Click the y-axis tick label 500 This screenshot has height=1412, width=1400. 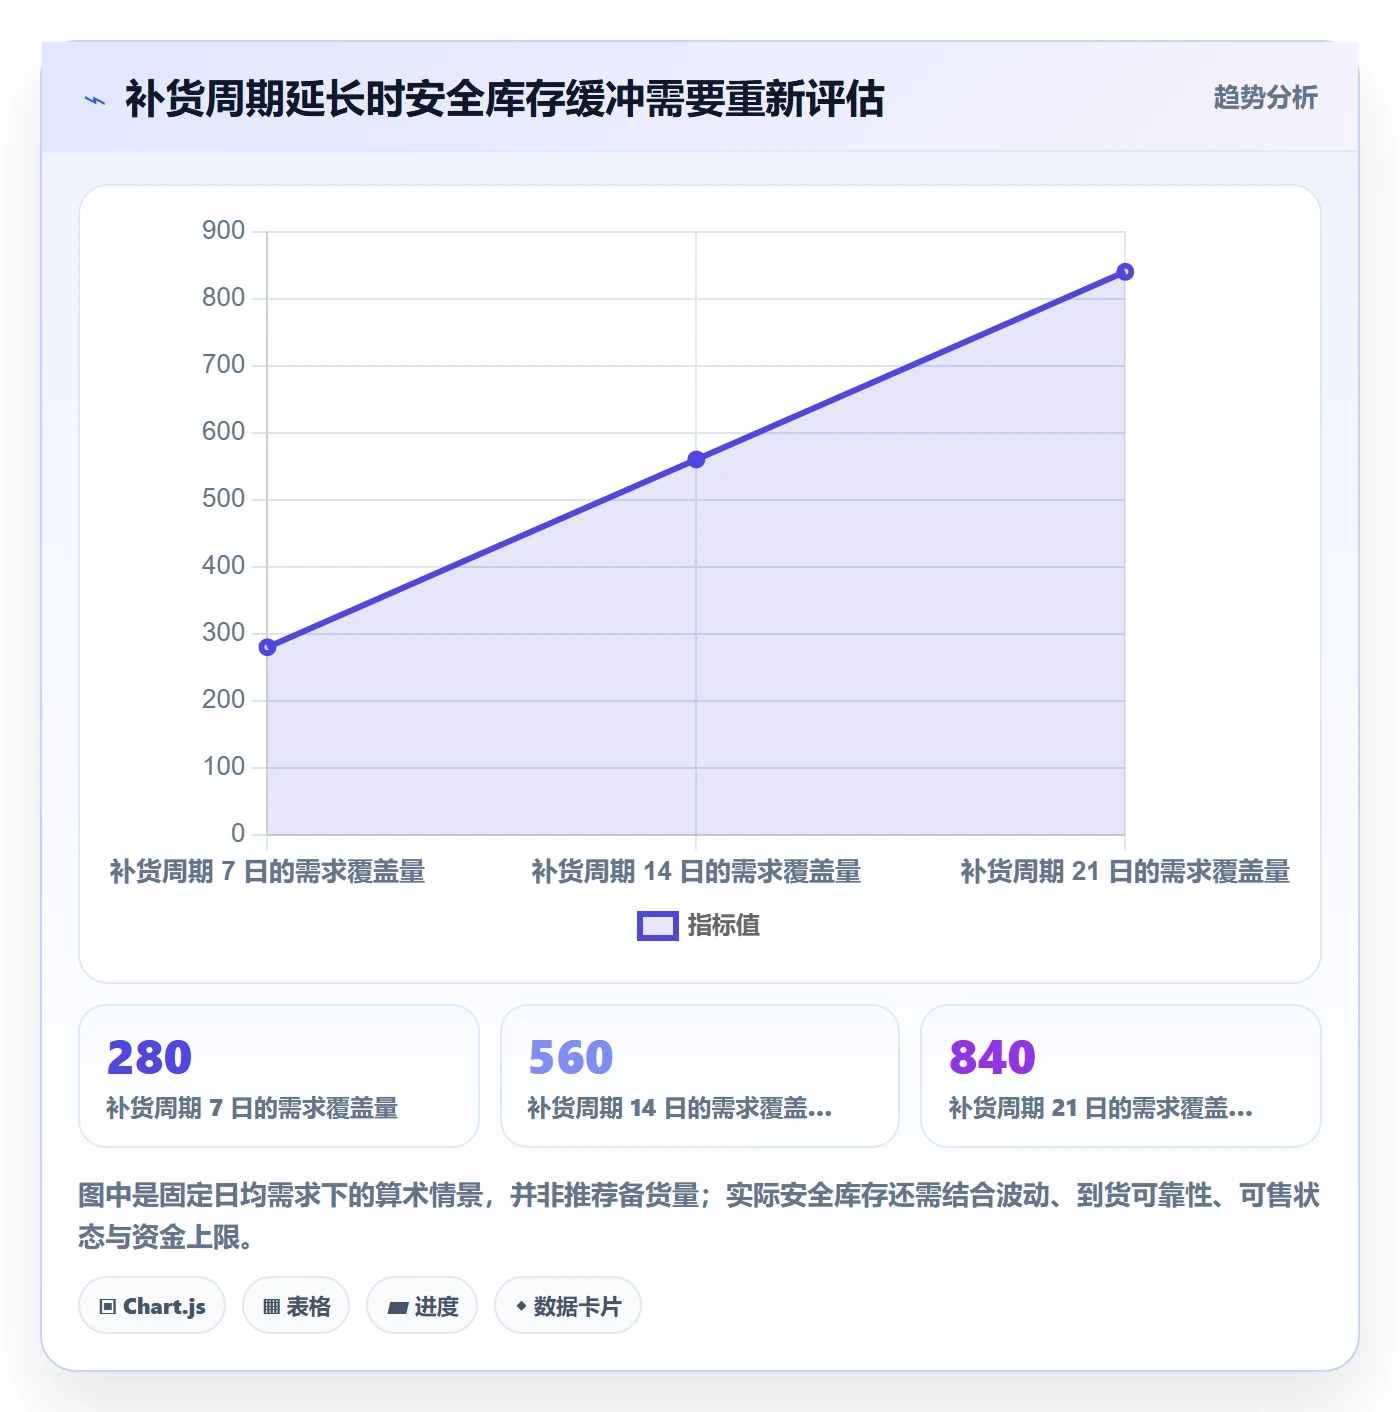pyautogui.click(x=223, y=499)
